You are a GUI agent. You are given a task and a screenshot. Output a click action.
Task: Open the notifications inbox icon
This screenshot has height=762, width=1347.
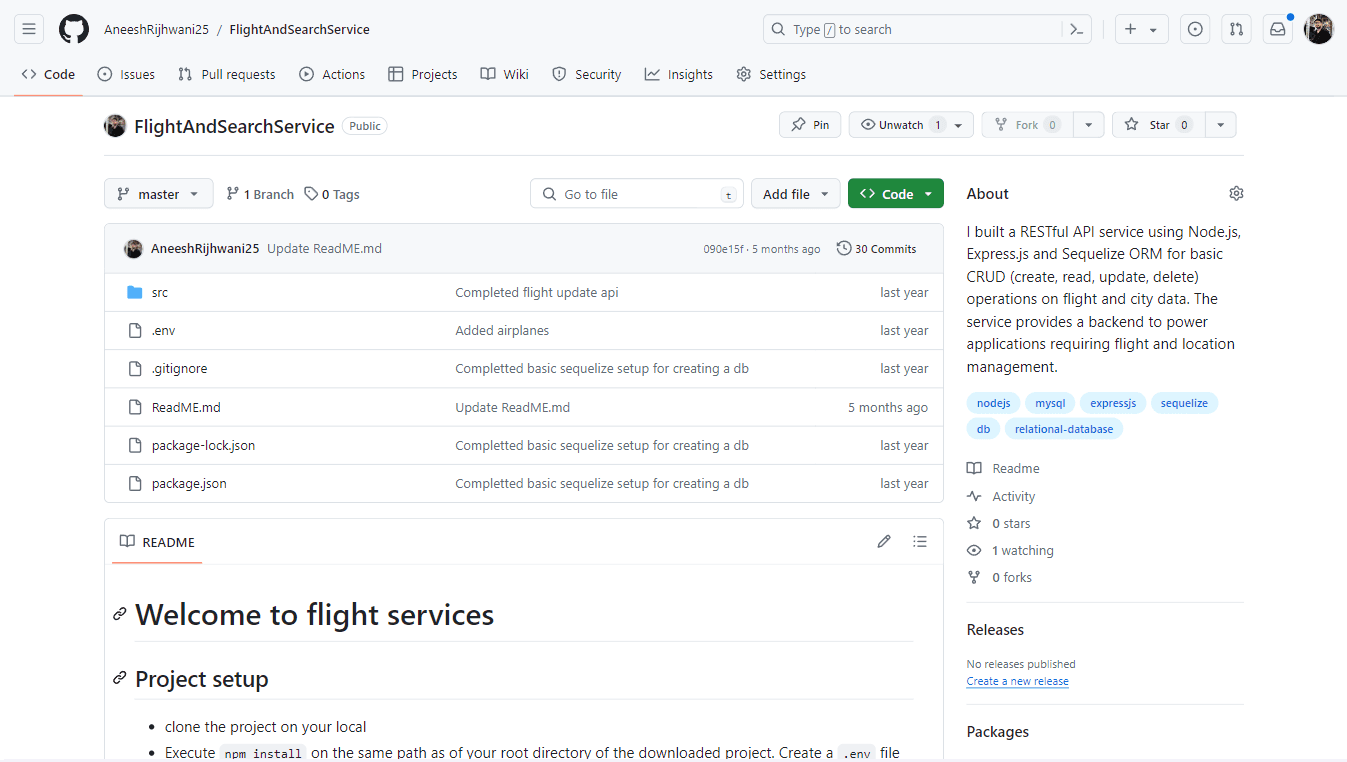(x=1277, y=29)
